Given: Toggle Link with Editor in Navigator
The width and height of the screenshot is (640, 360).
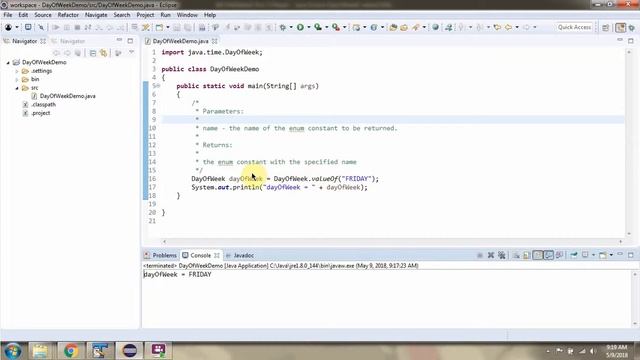Looking at the screenshot, I should pyautogui.click(x=104, y=53).
